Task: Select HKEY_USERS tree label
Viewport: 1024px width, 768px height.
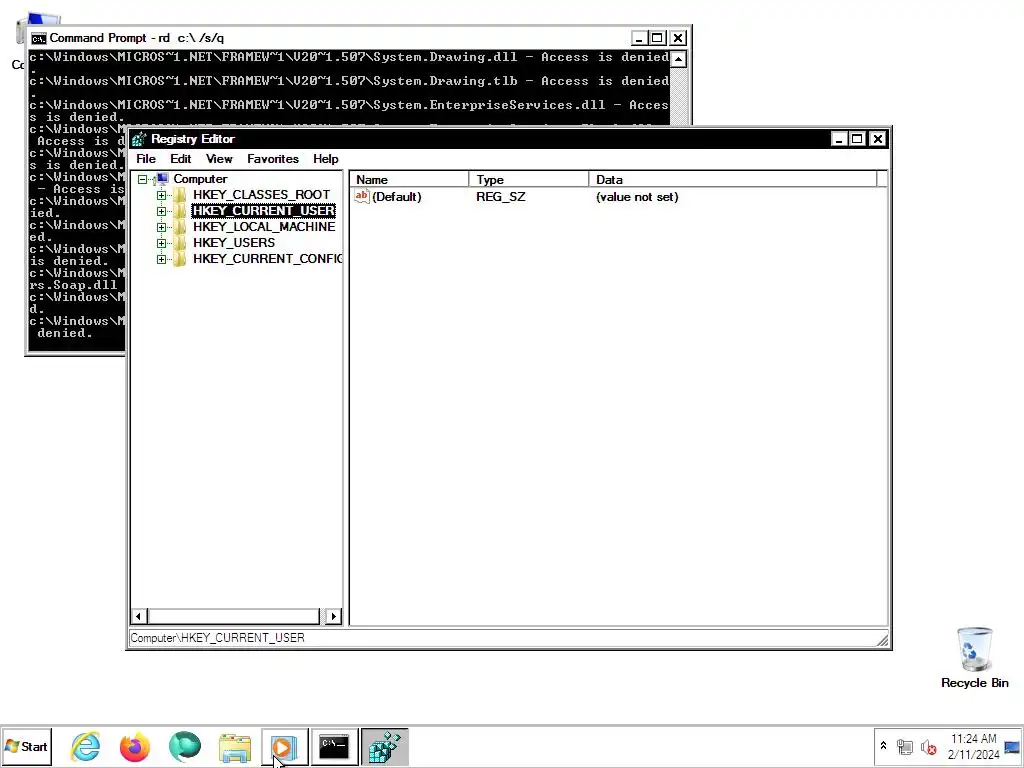Action: (x=234, y=243)
